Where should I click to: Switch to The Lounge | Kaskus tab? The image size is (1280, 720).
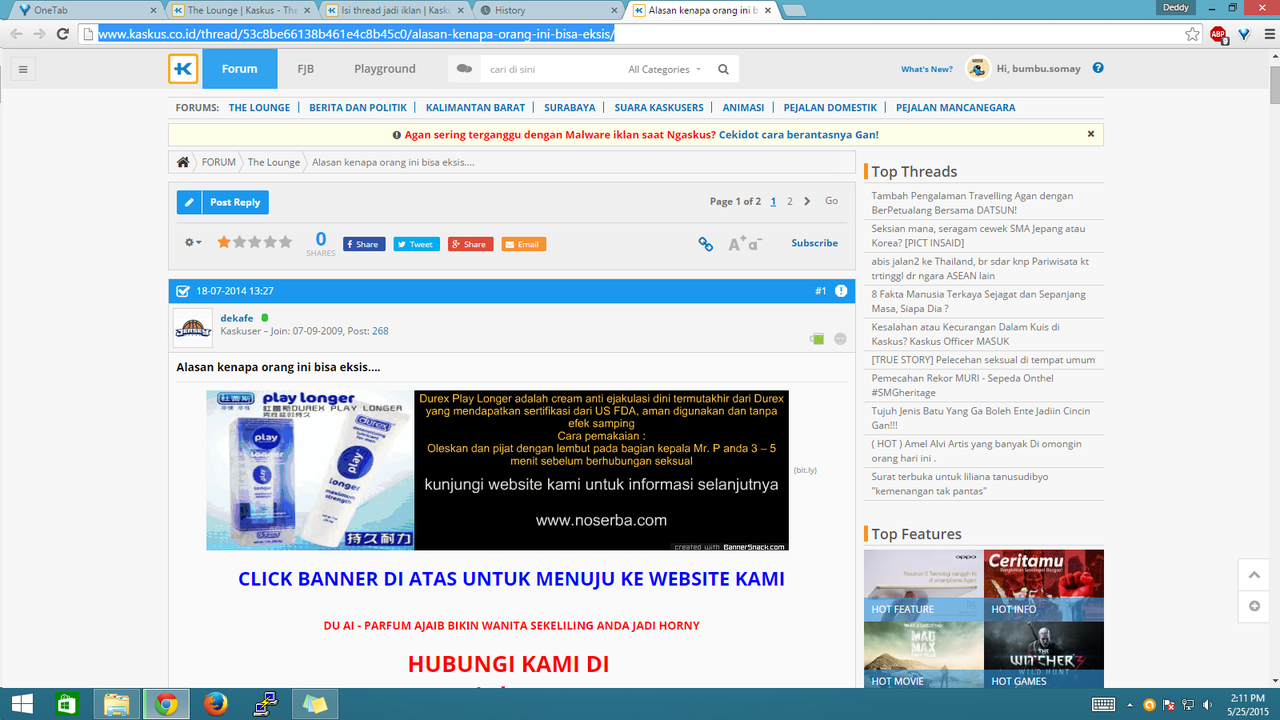pos(240,10)
